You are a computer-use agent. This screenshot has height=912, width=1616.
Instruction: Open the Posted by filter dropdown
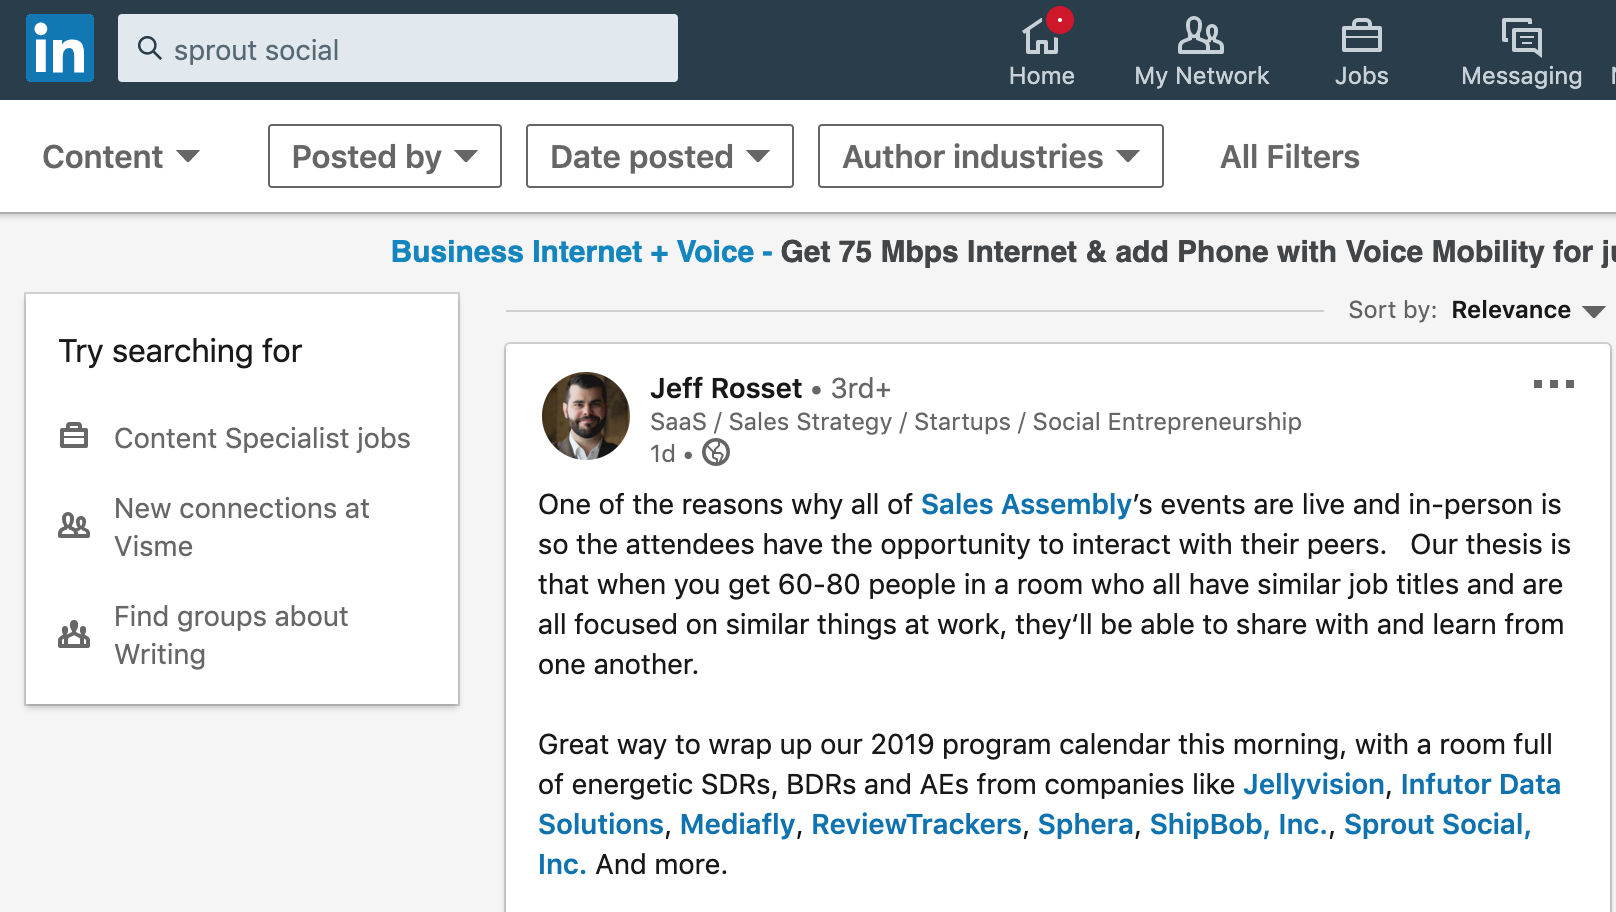(384, 157)
